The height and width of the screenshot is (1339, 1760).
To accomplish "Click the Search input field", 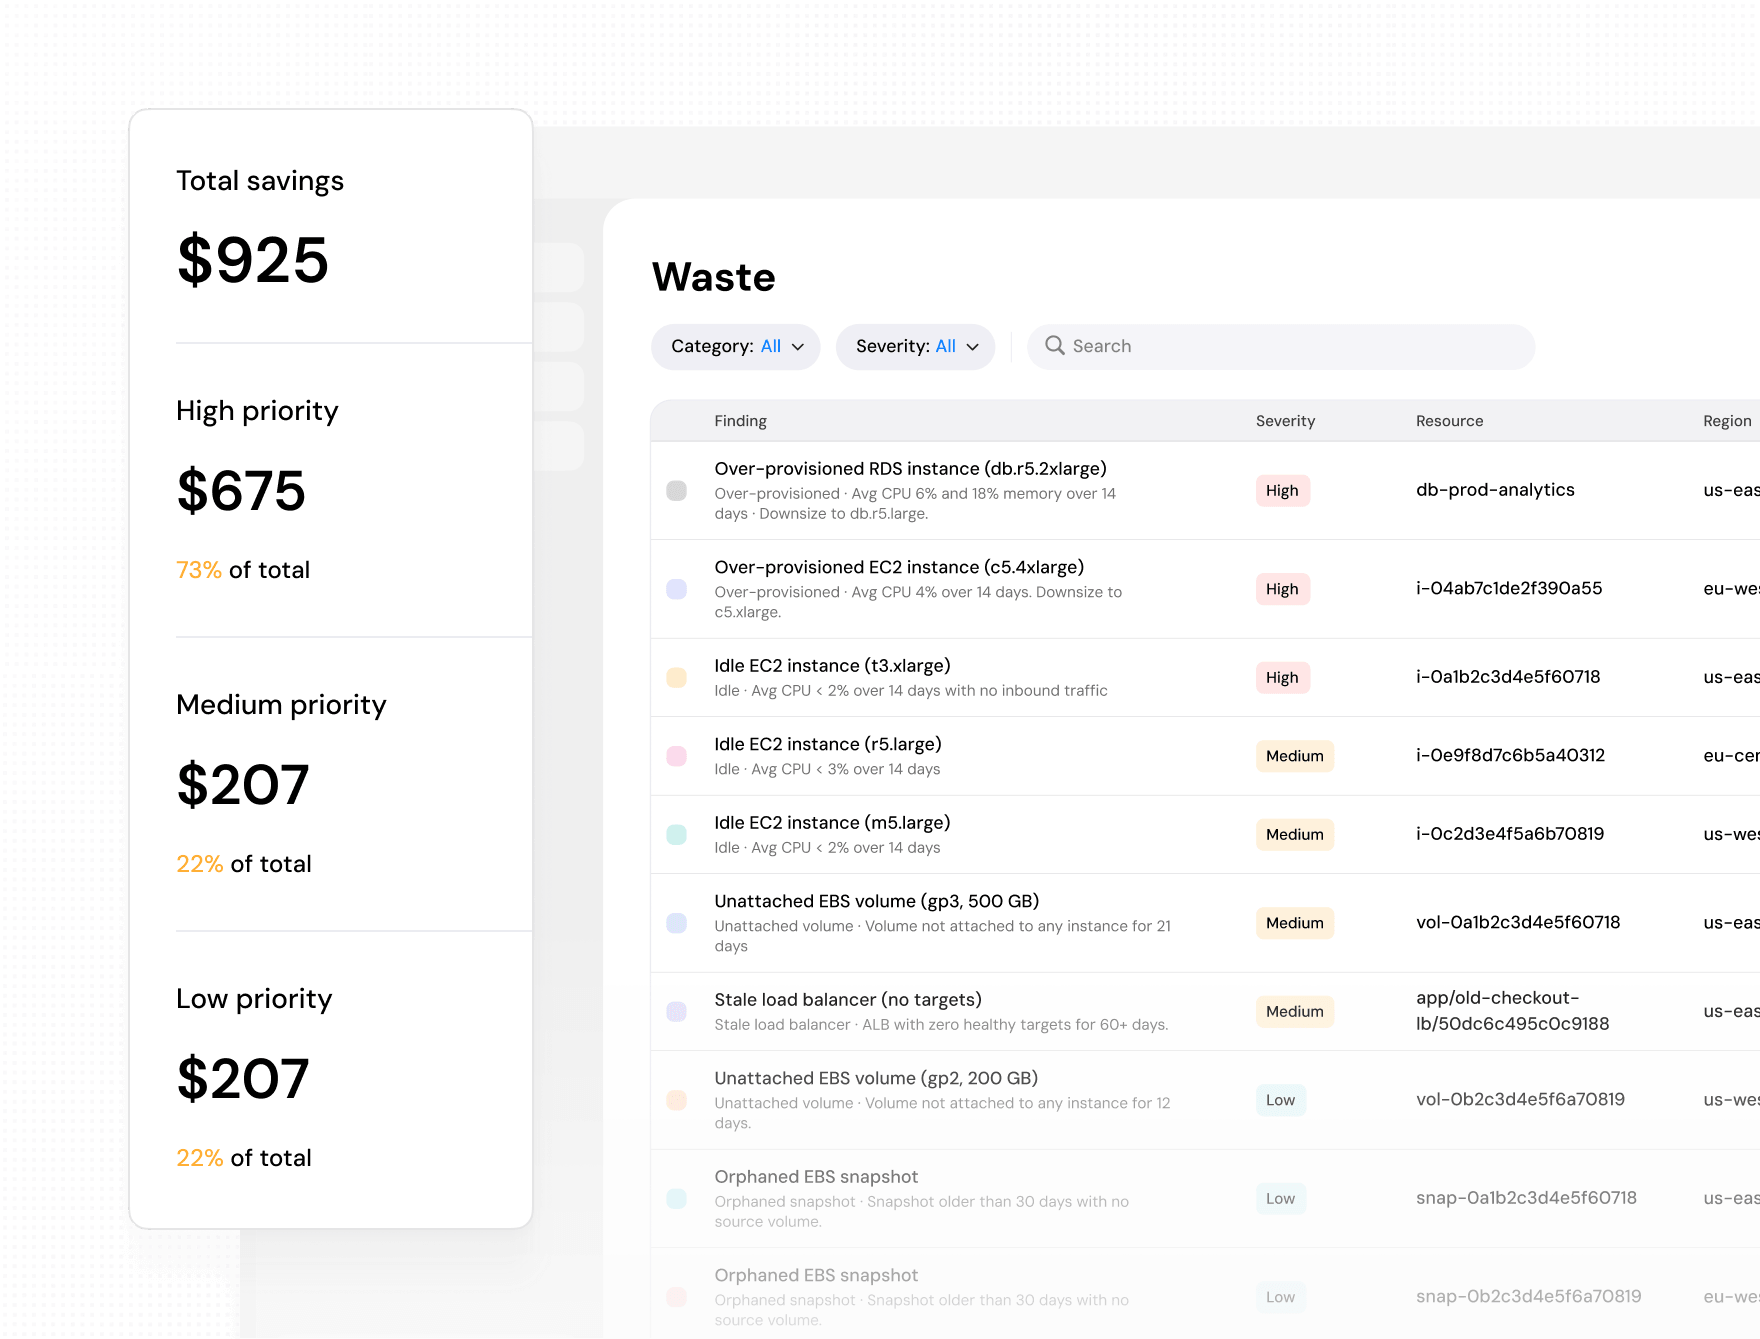I will point(1281,346).
